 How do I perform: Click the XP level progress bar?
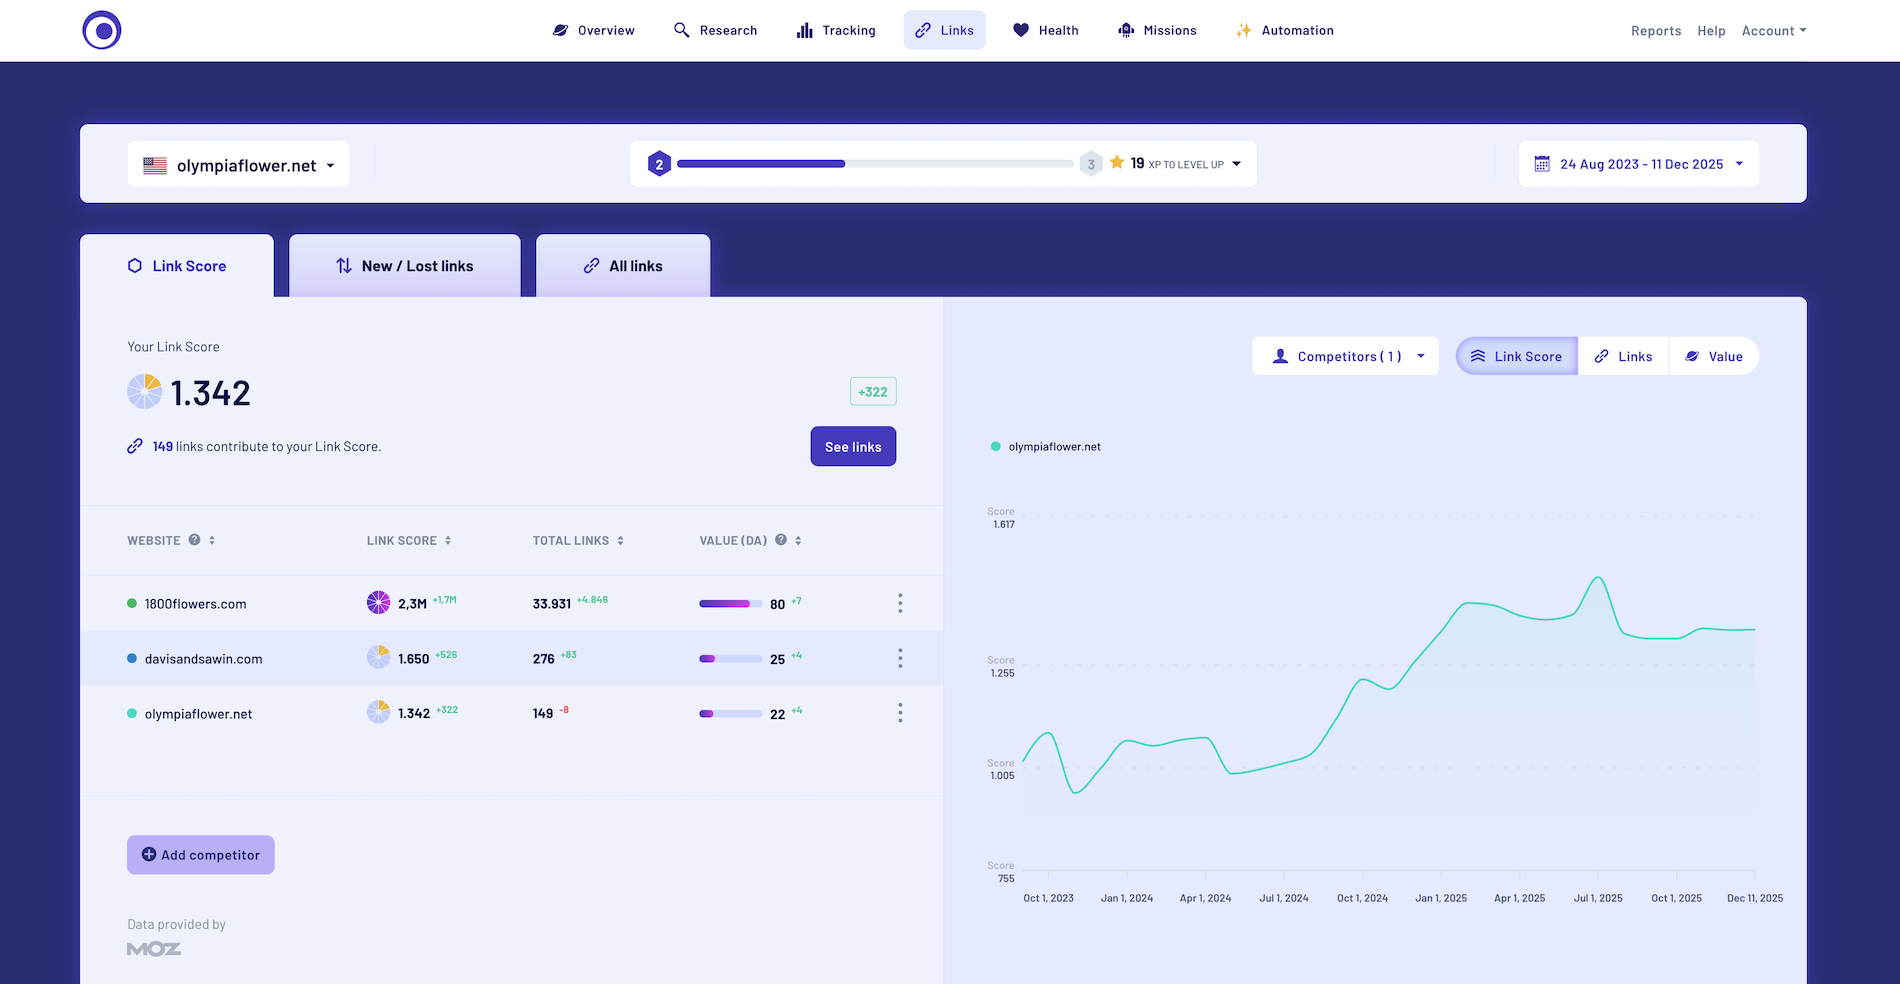click(x=874, y=164)
